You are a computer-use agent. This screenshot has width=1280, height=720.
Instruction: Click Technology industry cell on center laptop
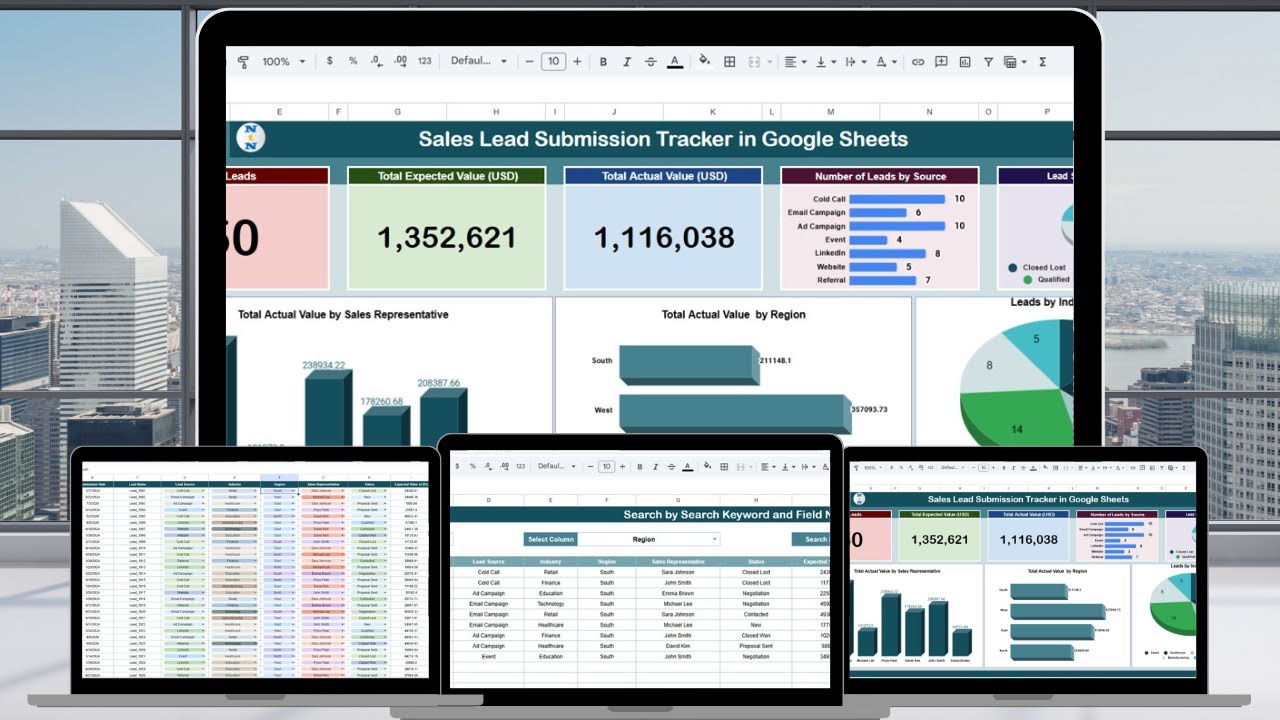(551, 604)
